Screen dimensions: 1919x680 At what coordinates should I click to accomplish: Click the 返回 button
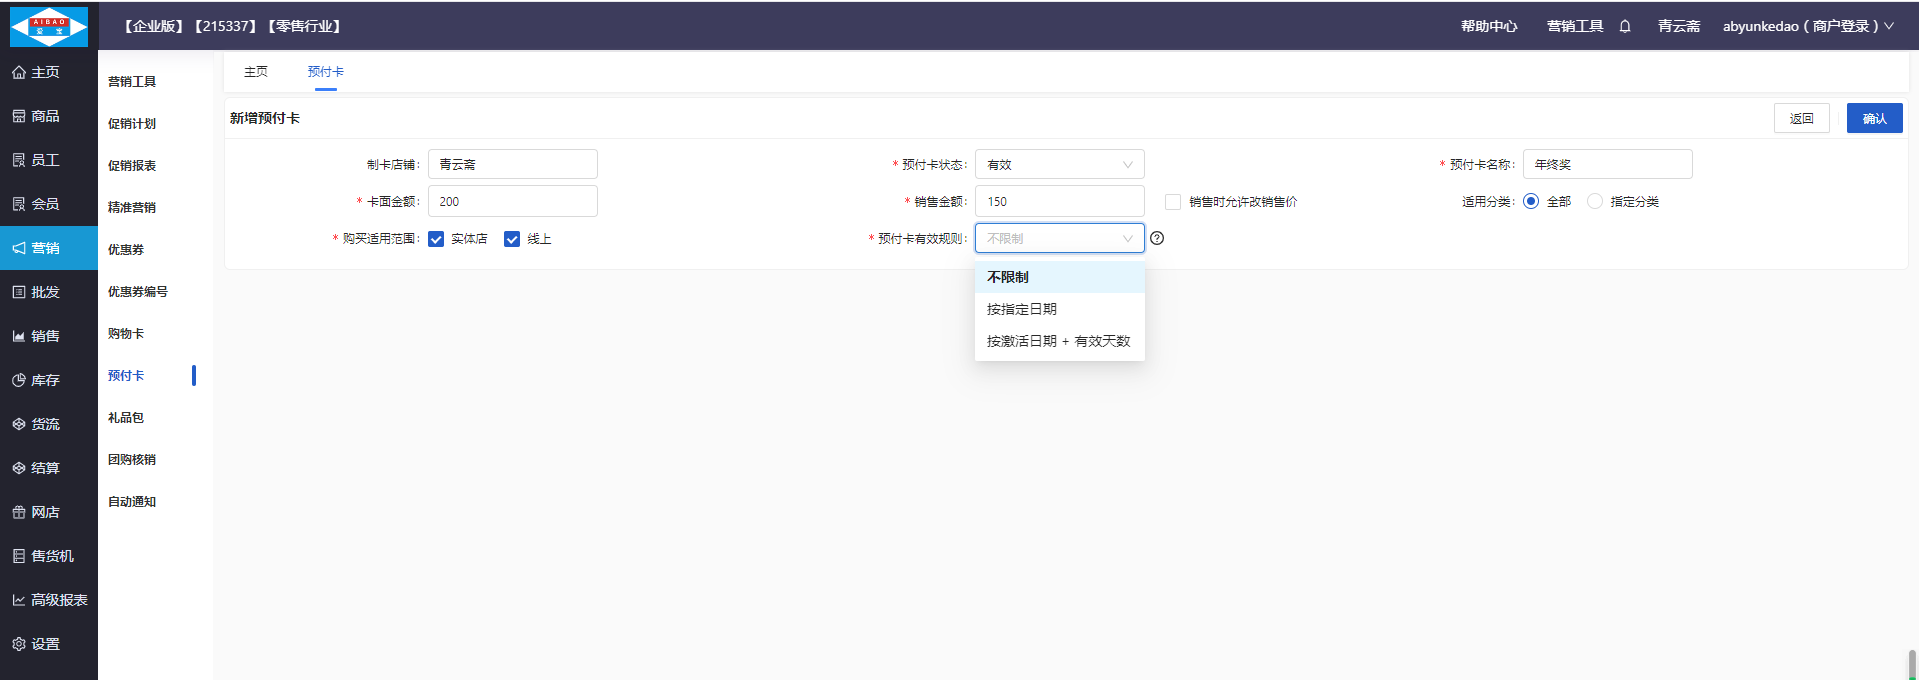coord(1801,118)
